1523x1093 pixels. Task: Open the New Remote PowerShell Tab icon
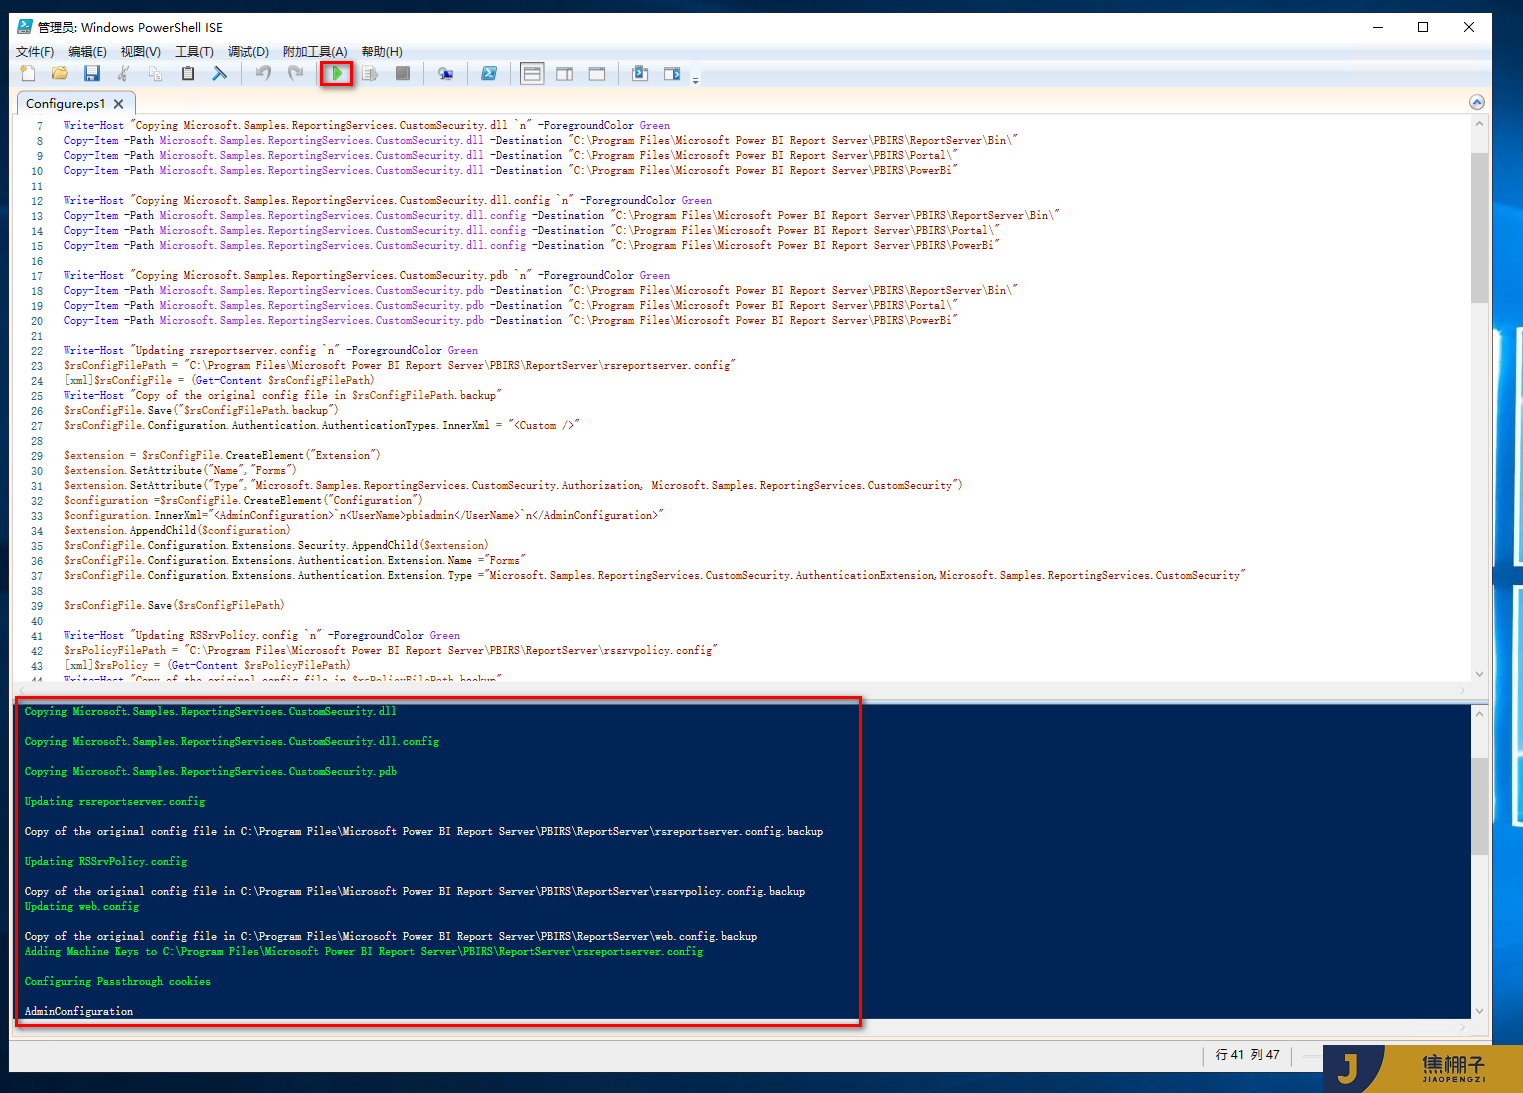tap(445, 73)
